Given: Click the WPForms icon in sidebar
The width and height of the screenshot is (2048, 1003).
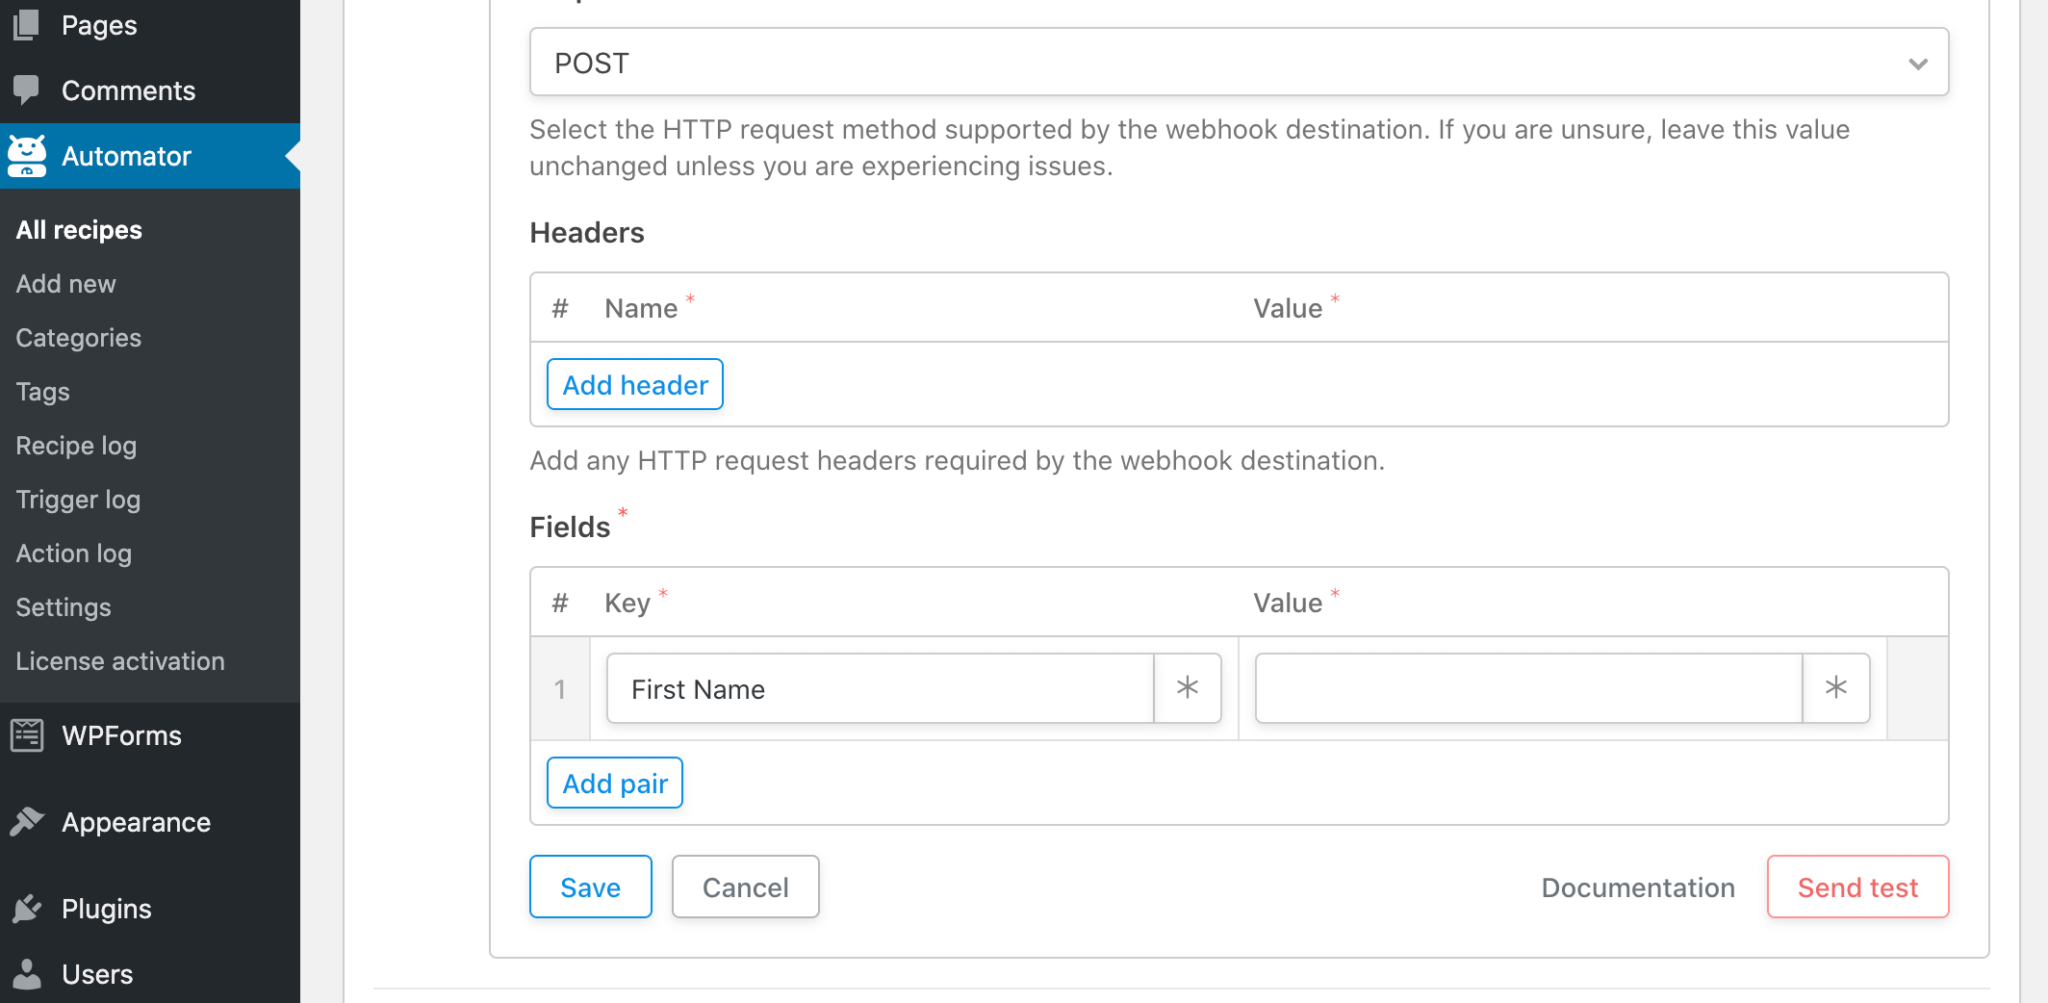Looking at the screenshot, I should [27, 735].
